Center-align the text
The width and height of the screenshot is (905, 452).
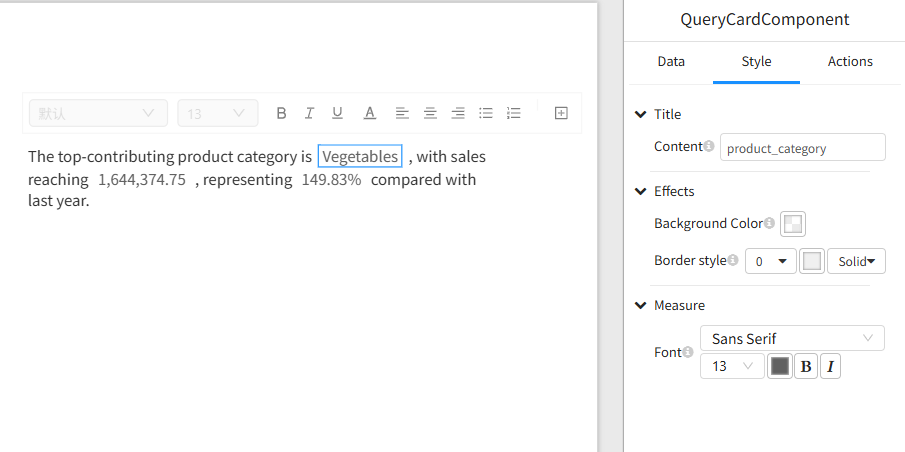point(430,113)
